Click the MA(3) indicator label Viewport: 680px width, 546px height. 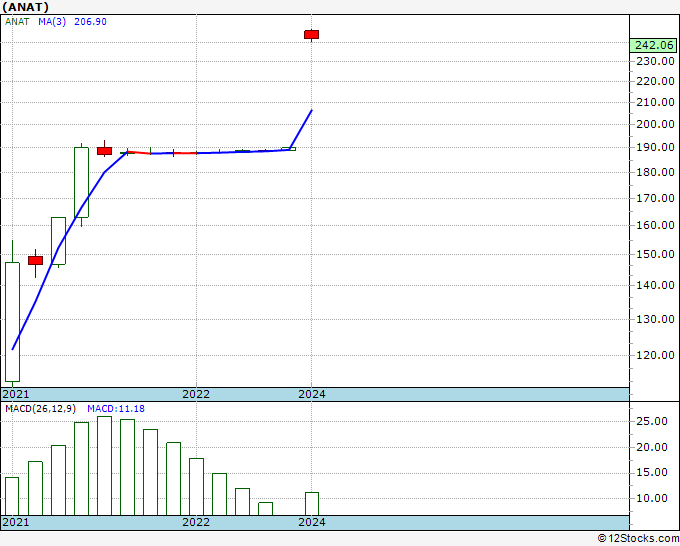[x=52, y=22]
